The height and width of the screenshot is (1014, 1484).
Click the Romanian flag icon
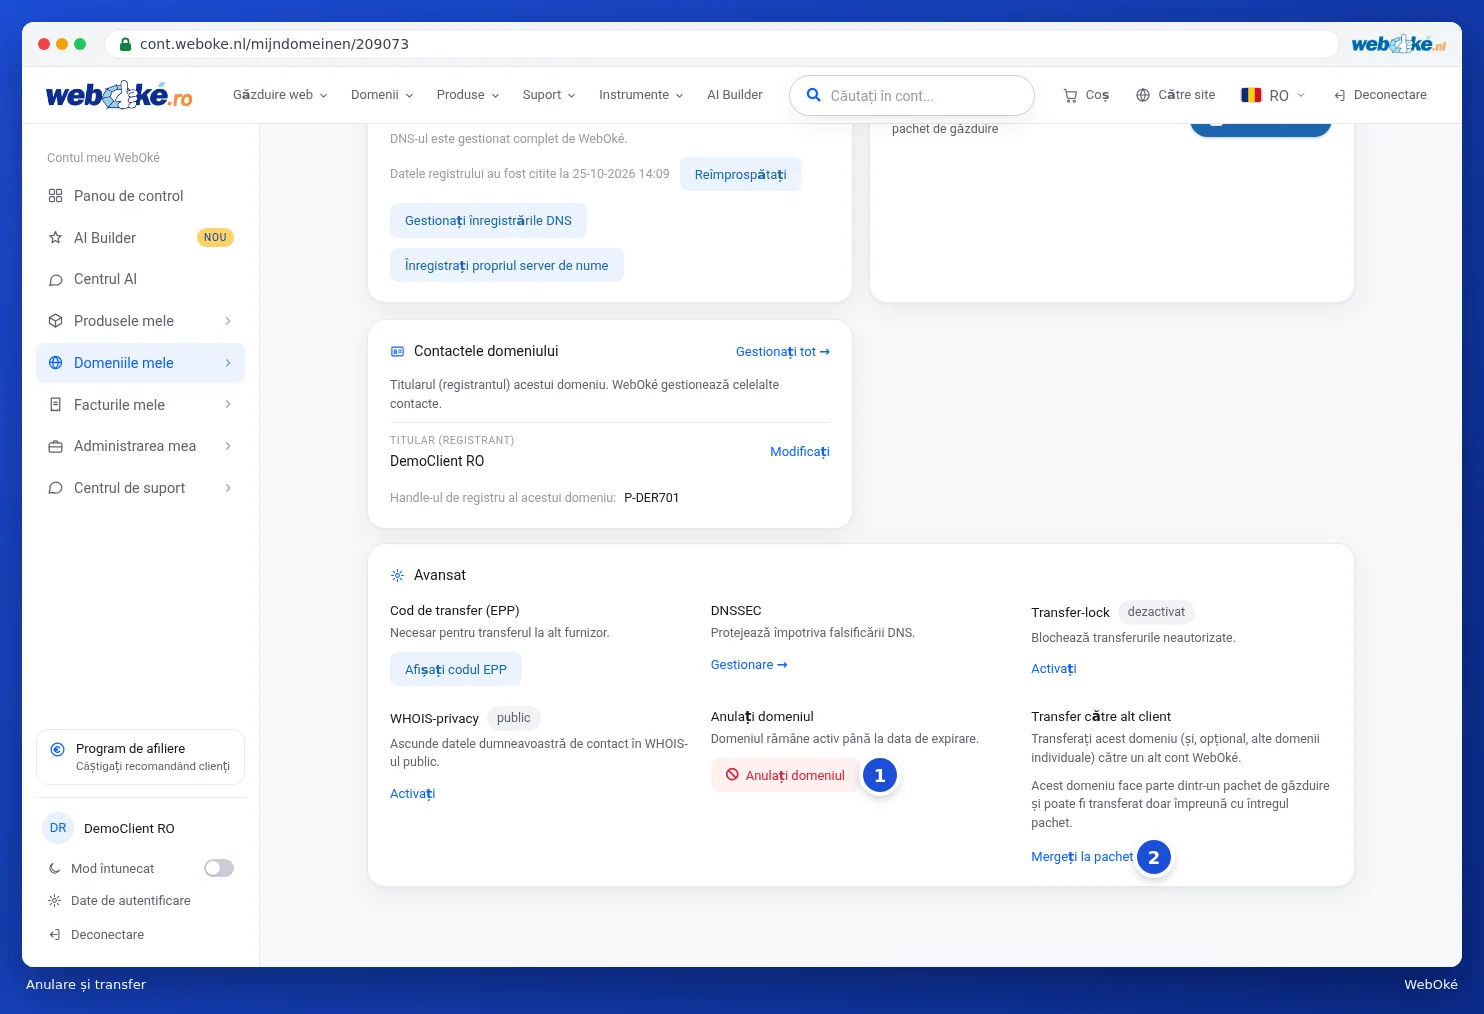click(1251, 95)
